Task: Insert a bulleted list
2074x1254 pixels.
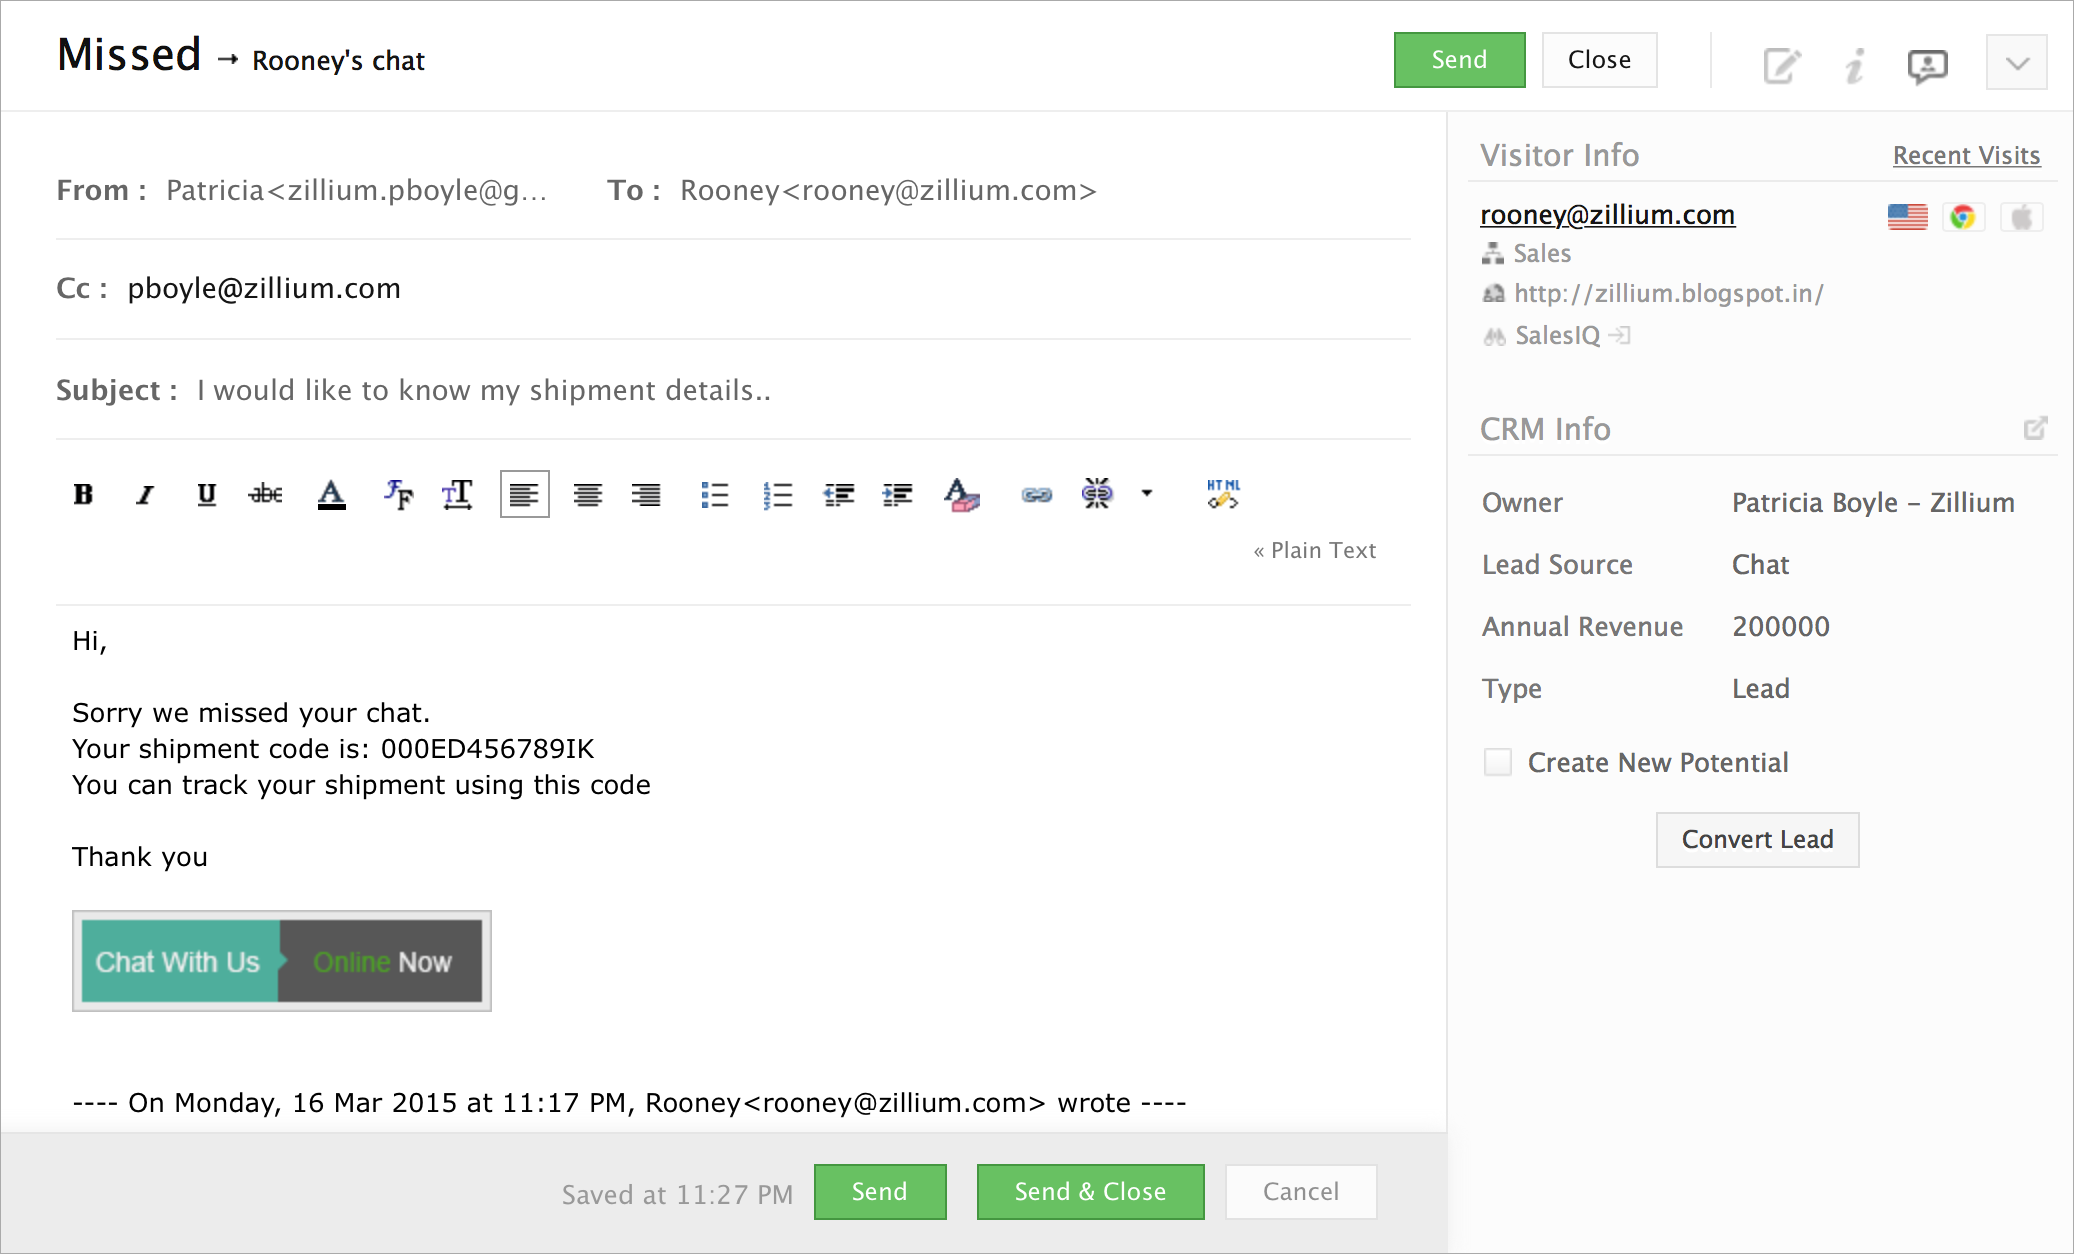Action: 714,494
